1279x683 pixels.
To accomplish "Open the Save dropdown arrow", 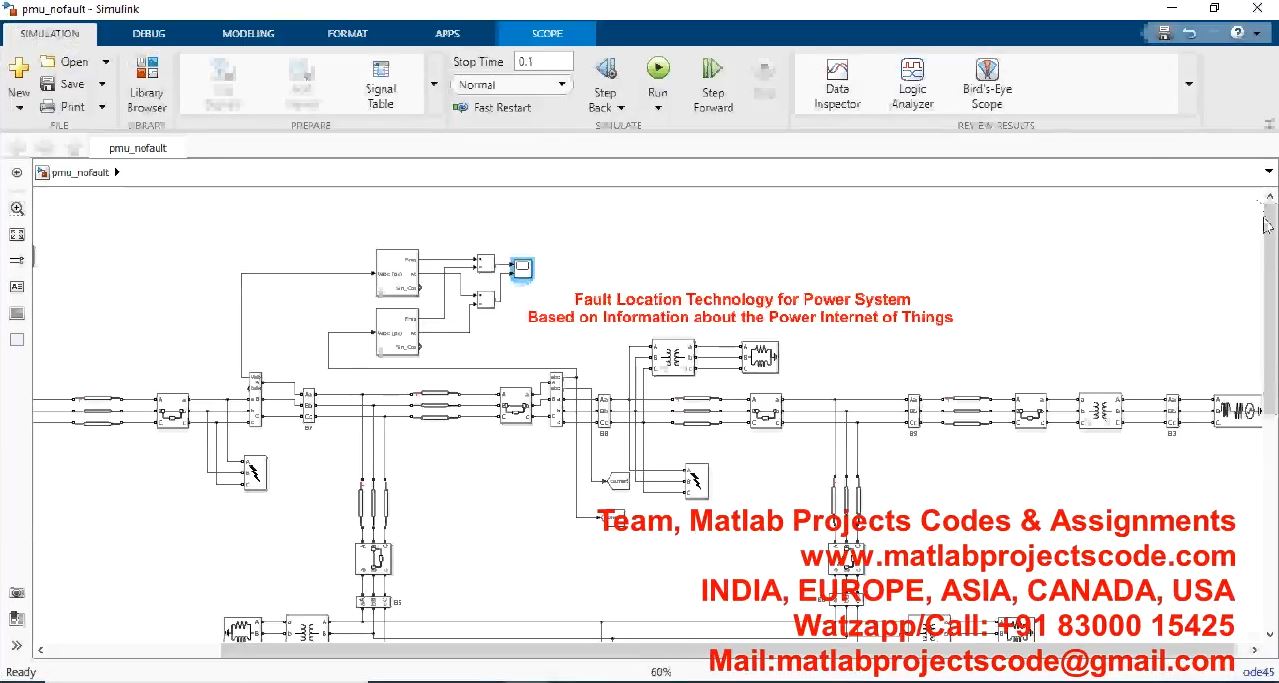I will coord(103,84).
